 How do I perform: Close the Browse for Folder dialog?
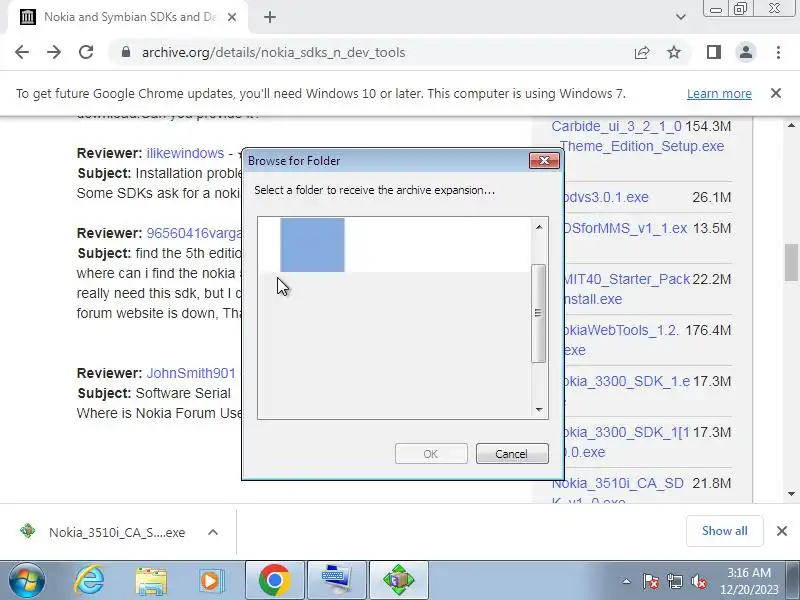[544, 161]
